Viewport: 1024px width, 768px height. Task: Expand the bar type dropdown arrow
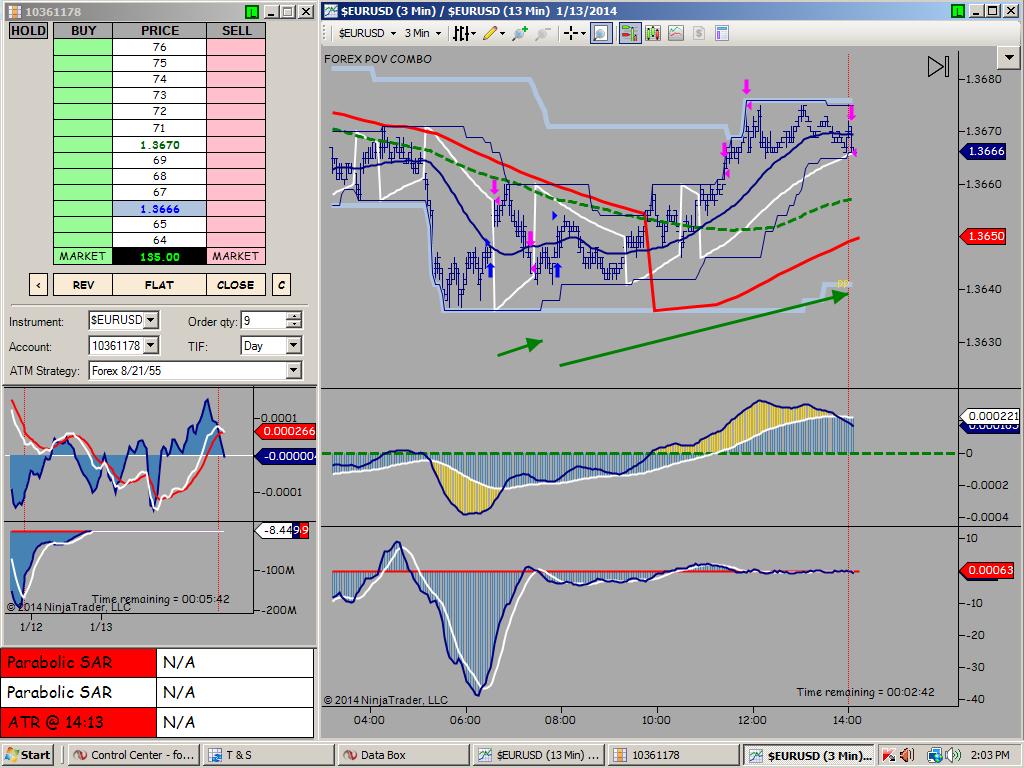coord(473,33)
